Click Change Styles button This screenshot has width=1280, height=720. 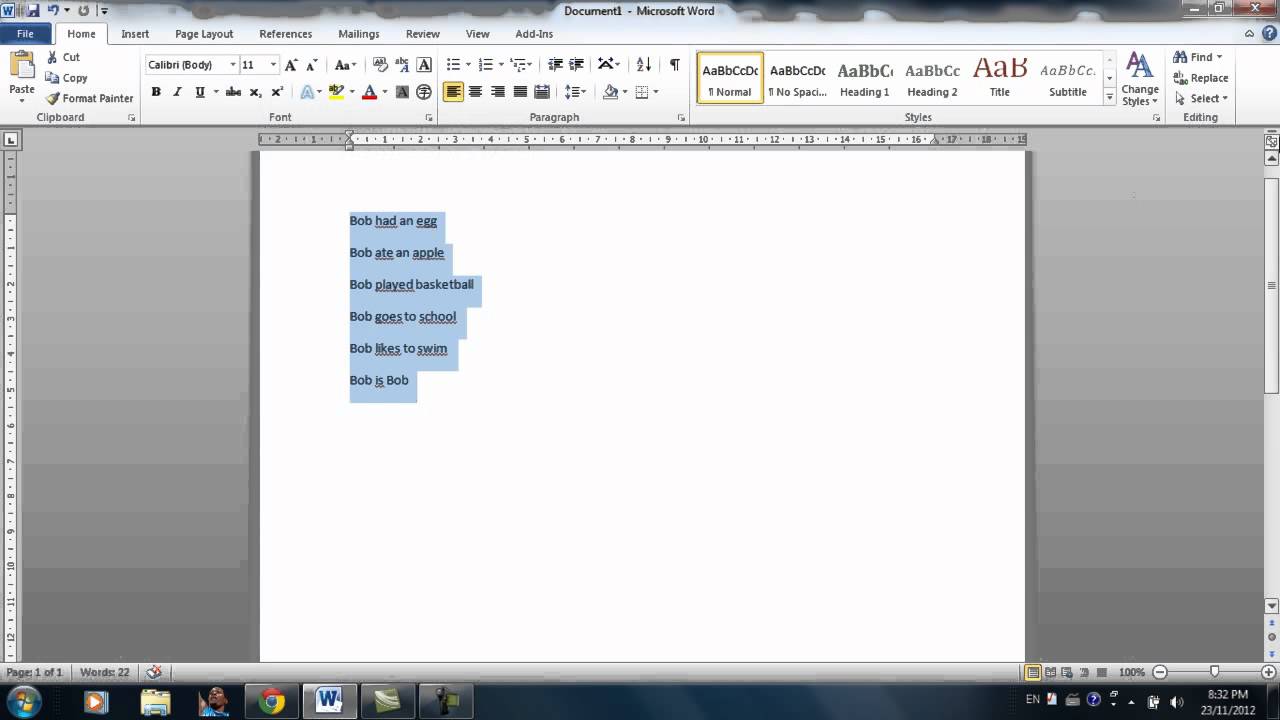[x=1140, y=78]
